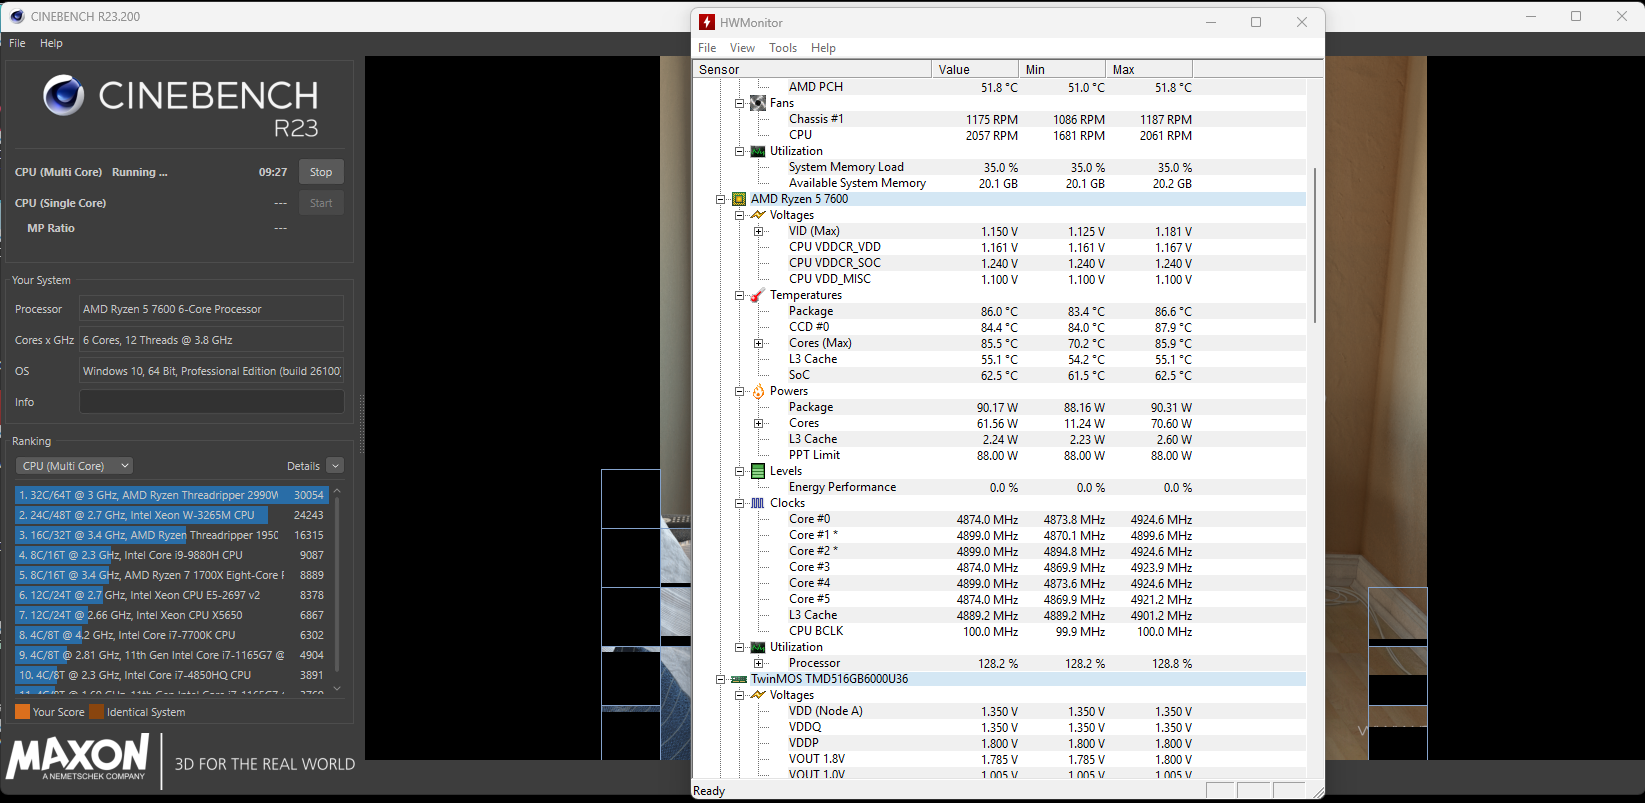Stop the running CPU Multi Core test

coord(321,172)
